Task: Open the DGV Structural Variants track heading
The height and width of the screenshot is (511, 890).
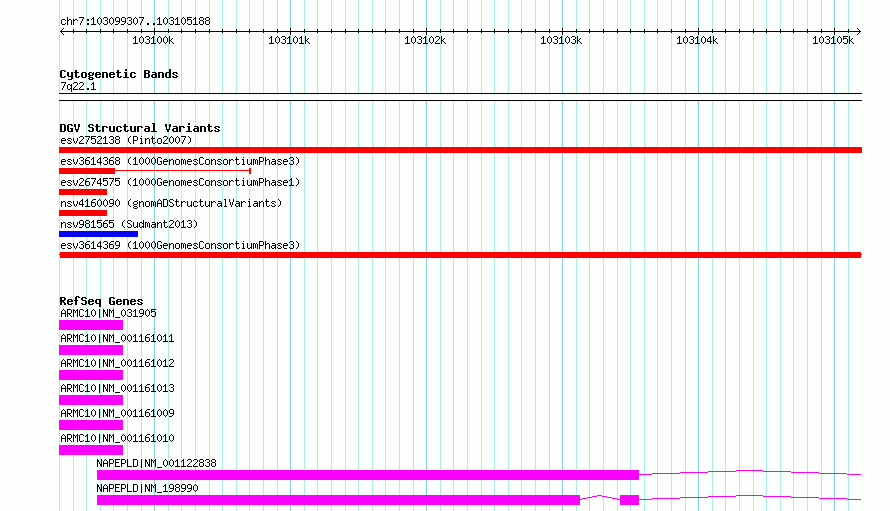Action: tap(140, 128)
